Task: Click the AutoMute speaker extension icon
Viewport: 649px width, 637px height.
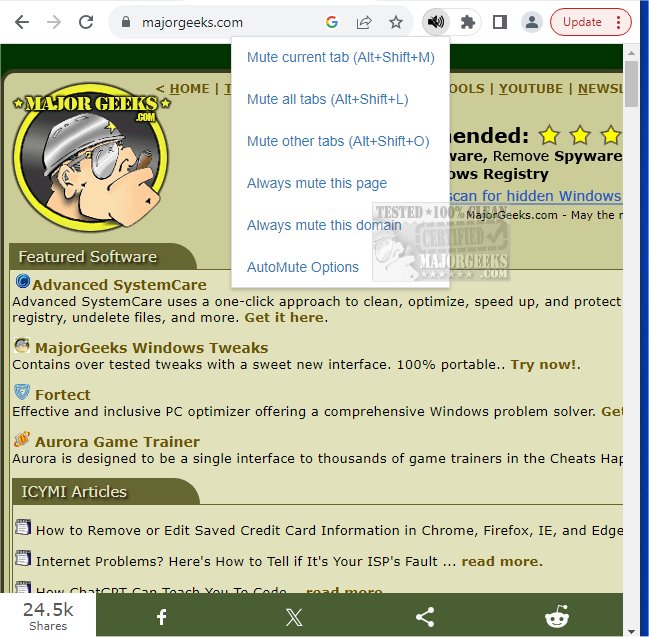Action: click(x=435, y=22)
